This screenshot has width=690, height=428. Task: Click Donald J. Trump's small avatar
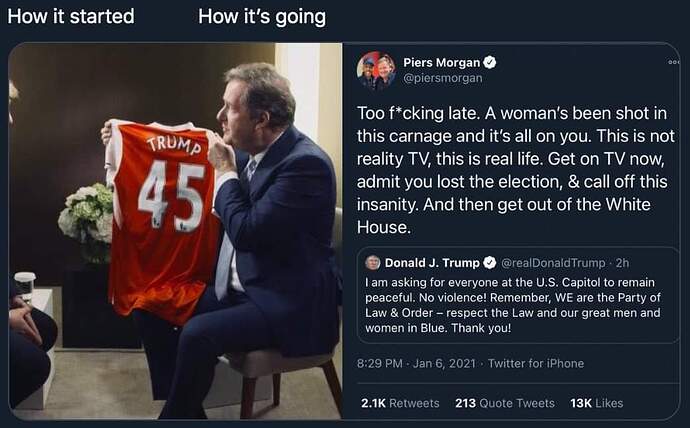click(x=373, y=263)
